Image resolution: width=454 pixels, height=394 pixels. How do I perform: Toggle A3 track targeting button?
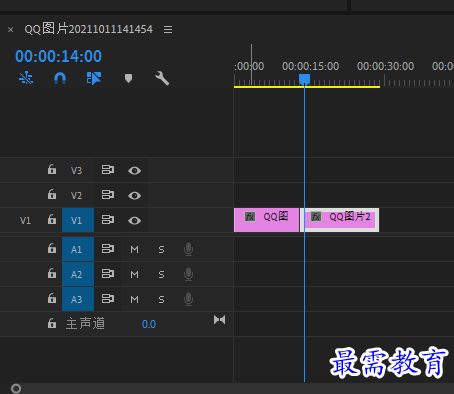coord(78,299)
